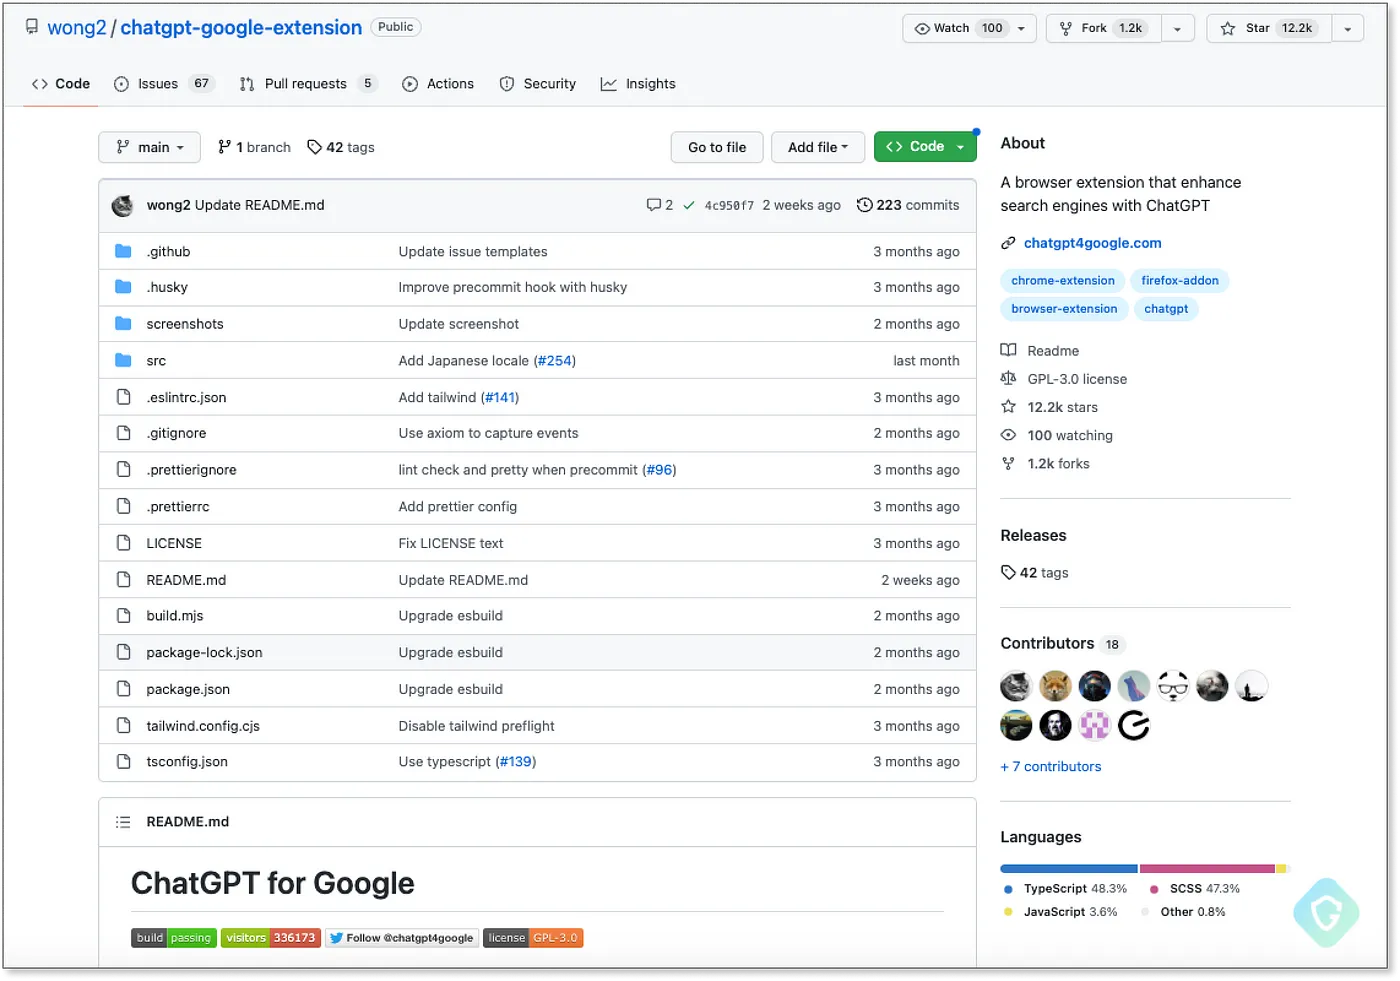
Task: Open the package-lock.json file
Action: click(x=204, y=652)
